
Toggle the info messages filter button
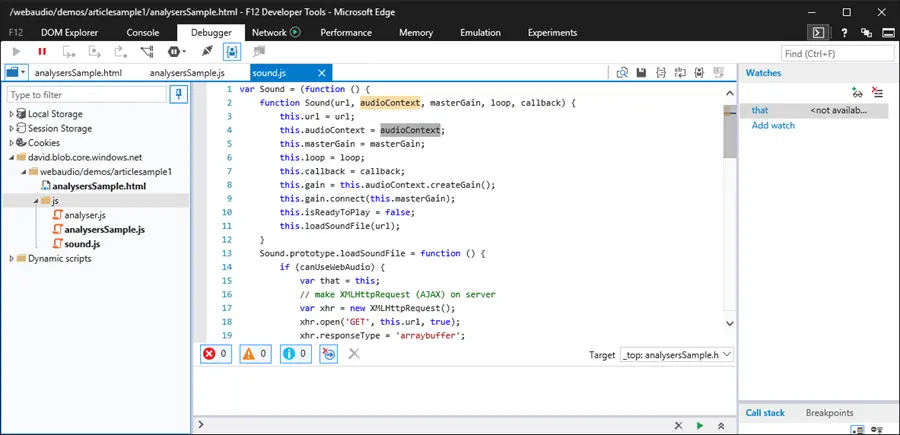(x=296, y=354)
